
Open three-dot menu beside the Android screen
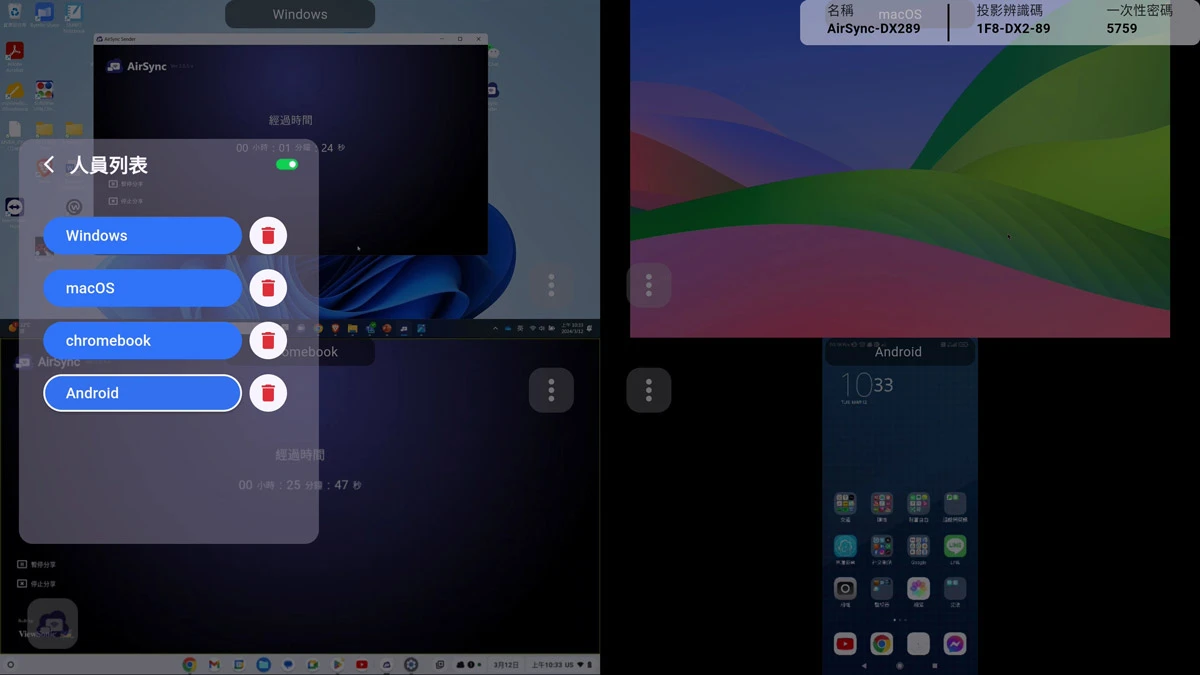(649, 390)
